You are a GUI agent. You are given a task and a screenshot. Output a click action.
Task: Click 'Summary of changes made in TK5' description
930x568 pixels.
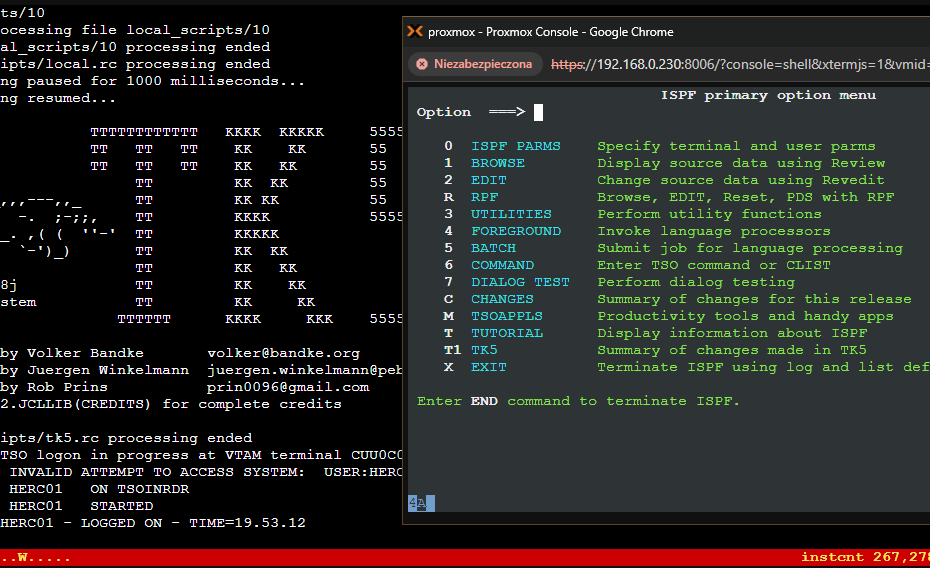point(732,350)
